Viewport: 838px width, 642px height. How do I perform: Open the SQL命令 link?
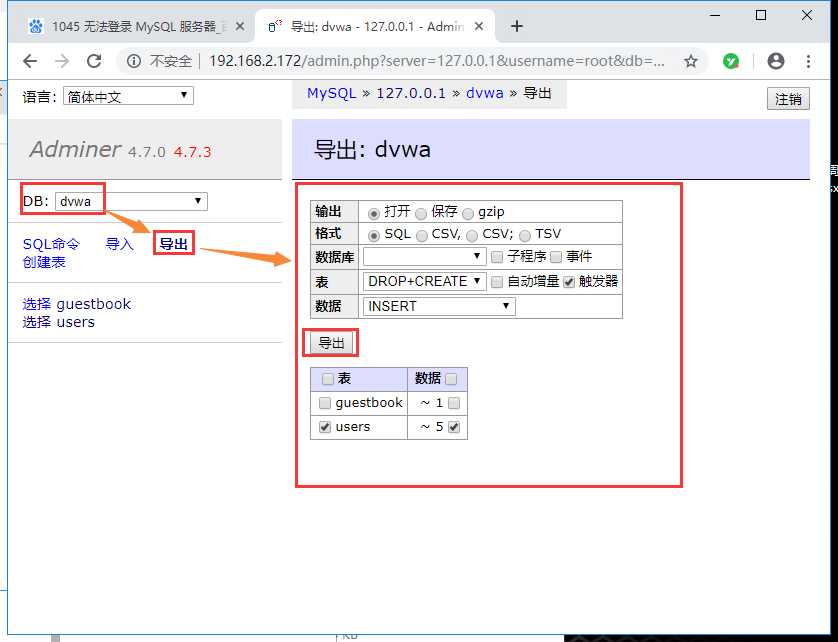[x=51, y=244]
